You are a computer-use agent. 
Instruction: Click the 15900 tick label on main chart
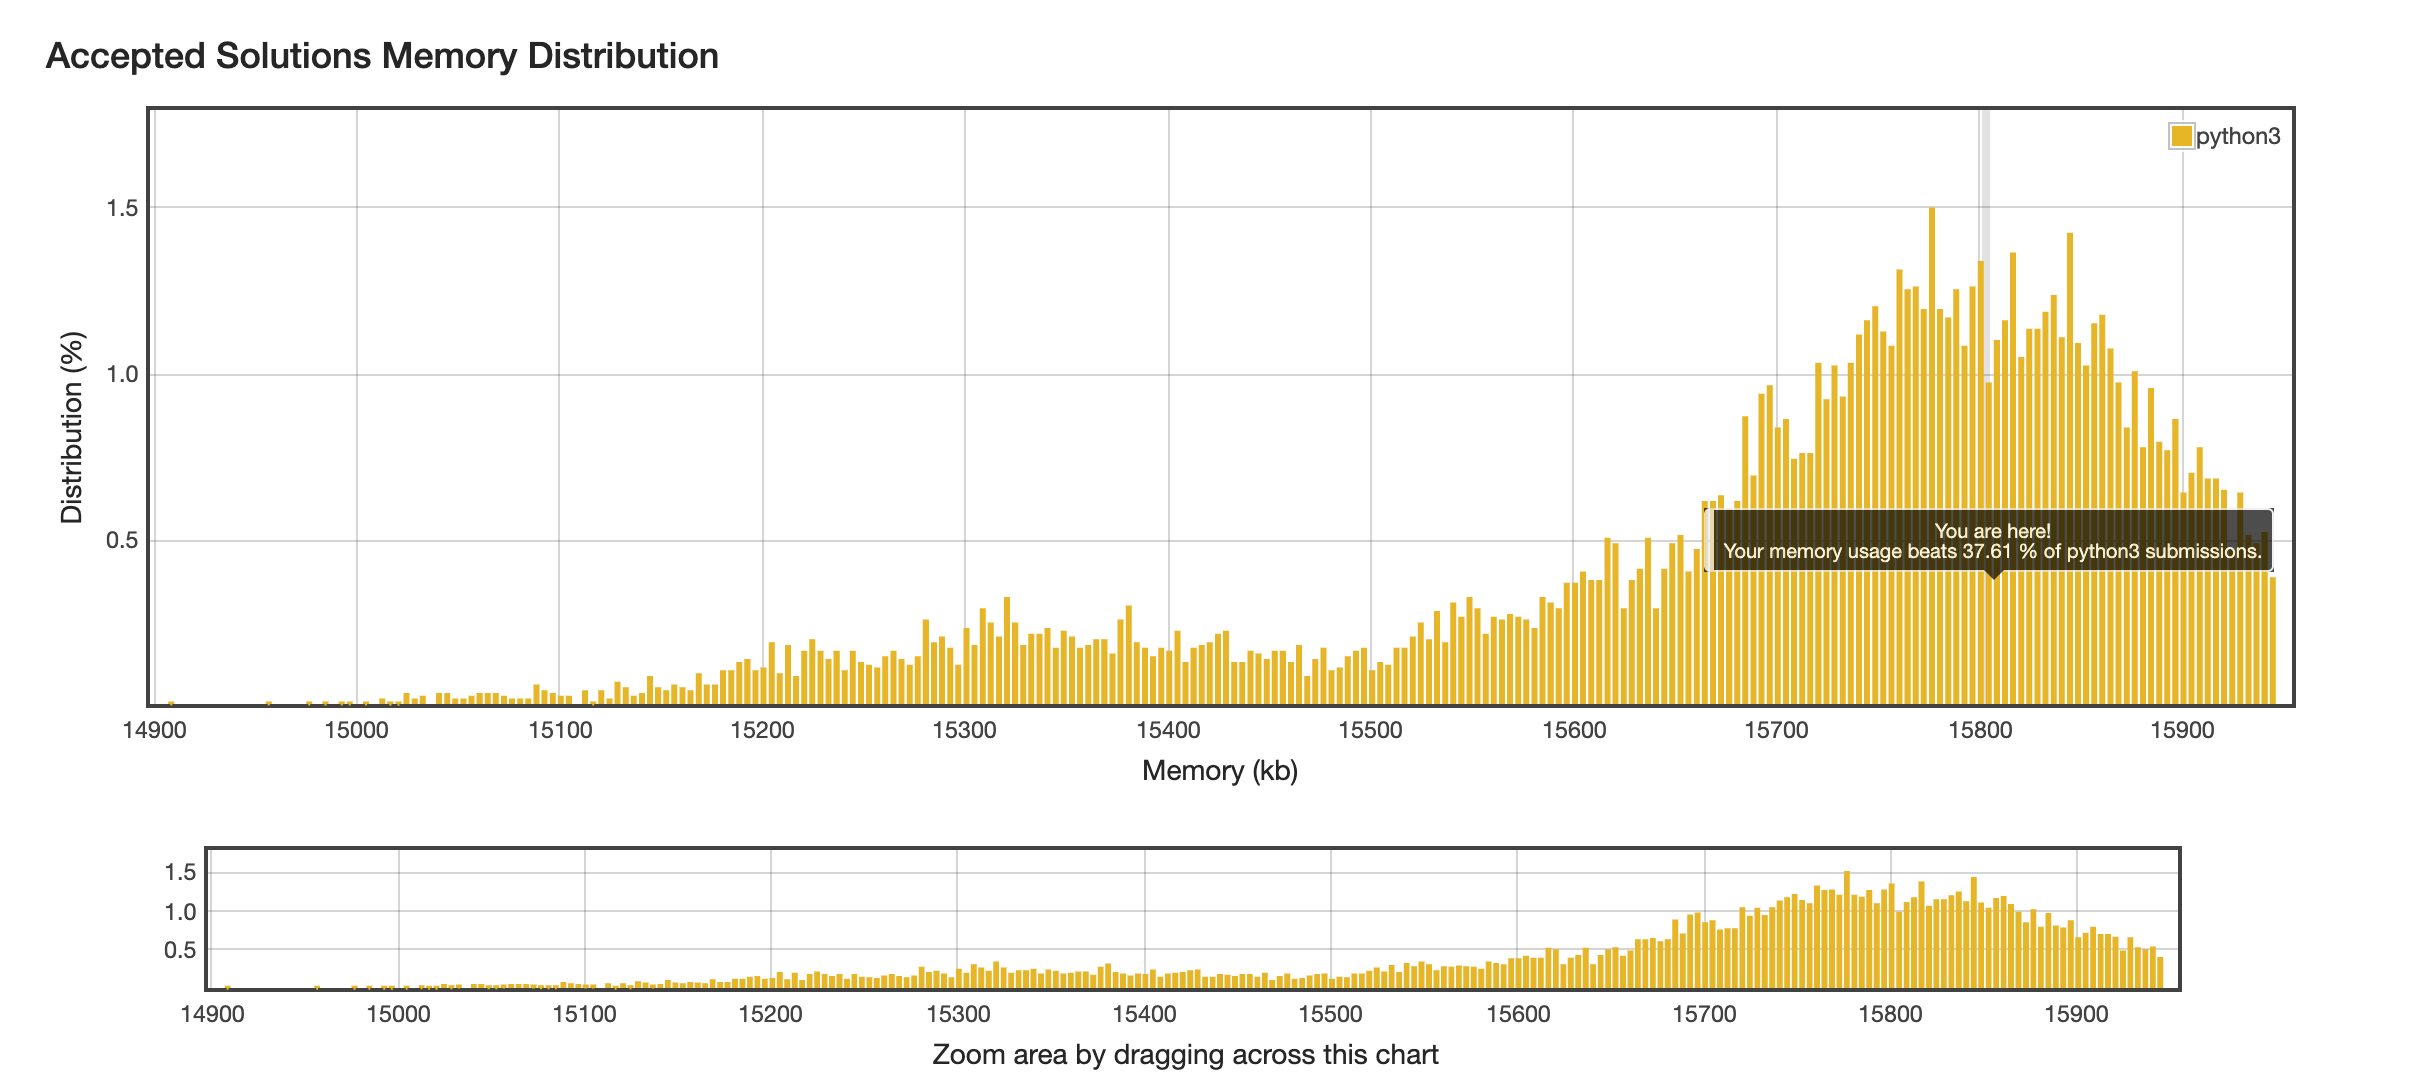(2182, 730)
